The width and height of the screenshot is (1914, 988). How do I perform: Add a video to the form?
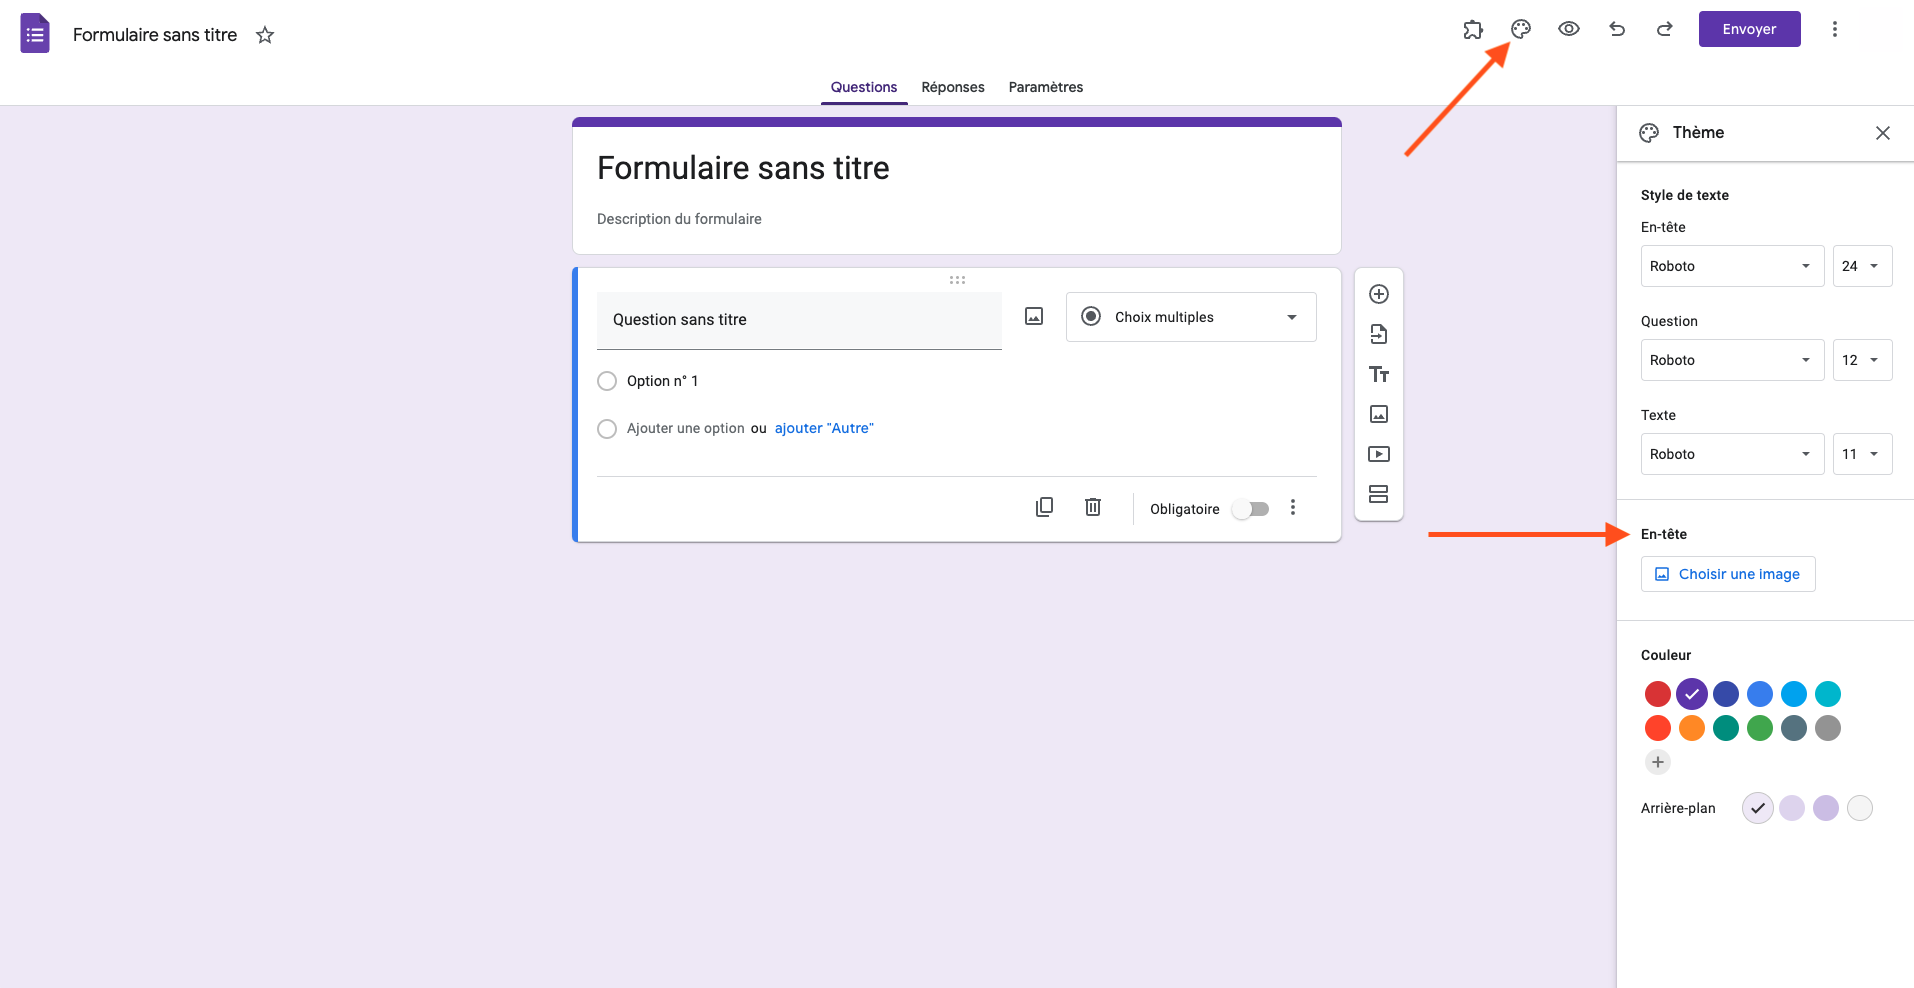point(1379,454)
